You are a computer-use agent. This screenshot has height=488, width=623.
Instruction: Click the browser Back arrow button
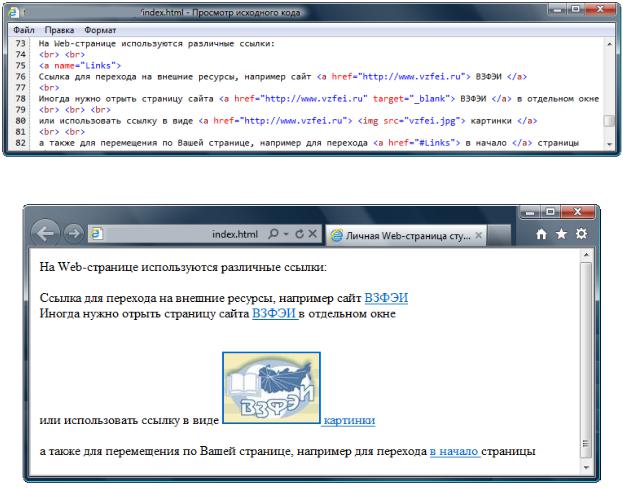click(x=44, y=233)
